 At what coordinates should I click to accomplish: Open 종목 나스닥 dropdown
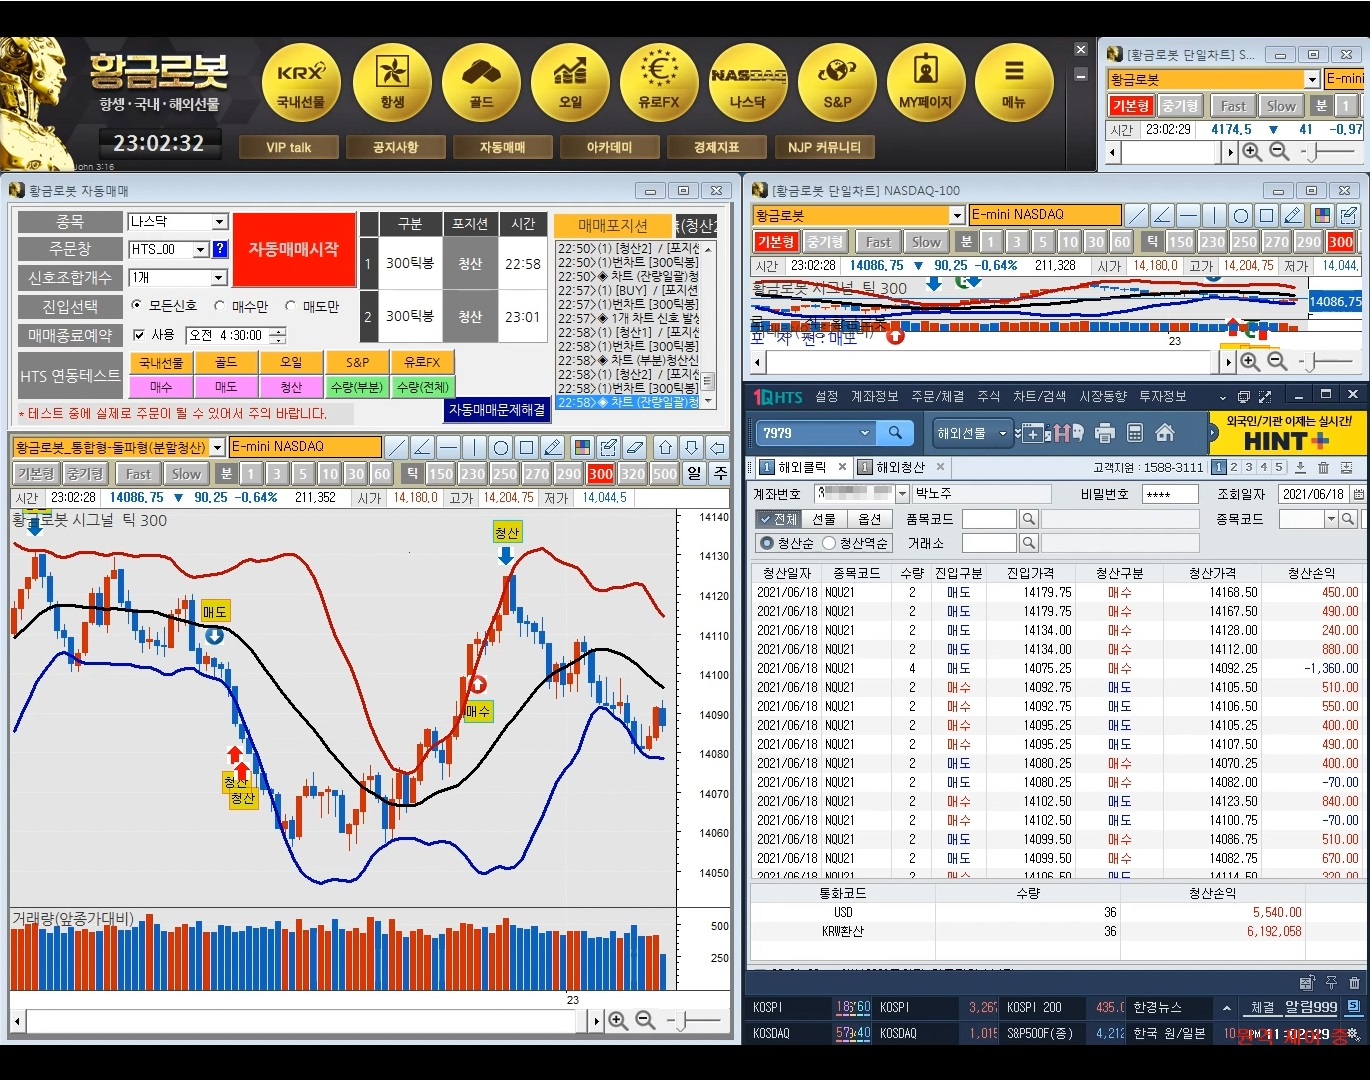[220, 221]
